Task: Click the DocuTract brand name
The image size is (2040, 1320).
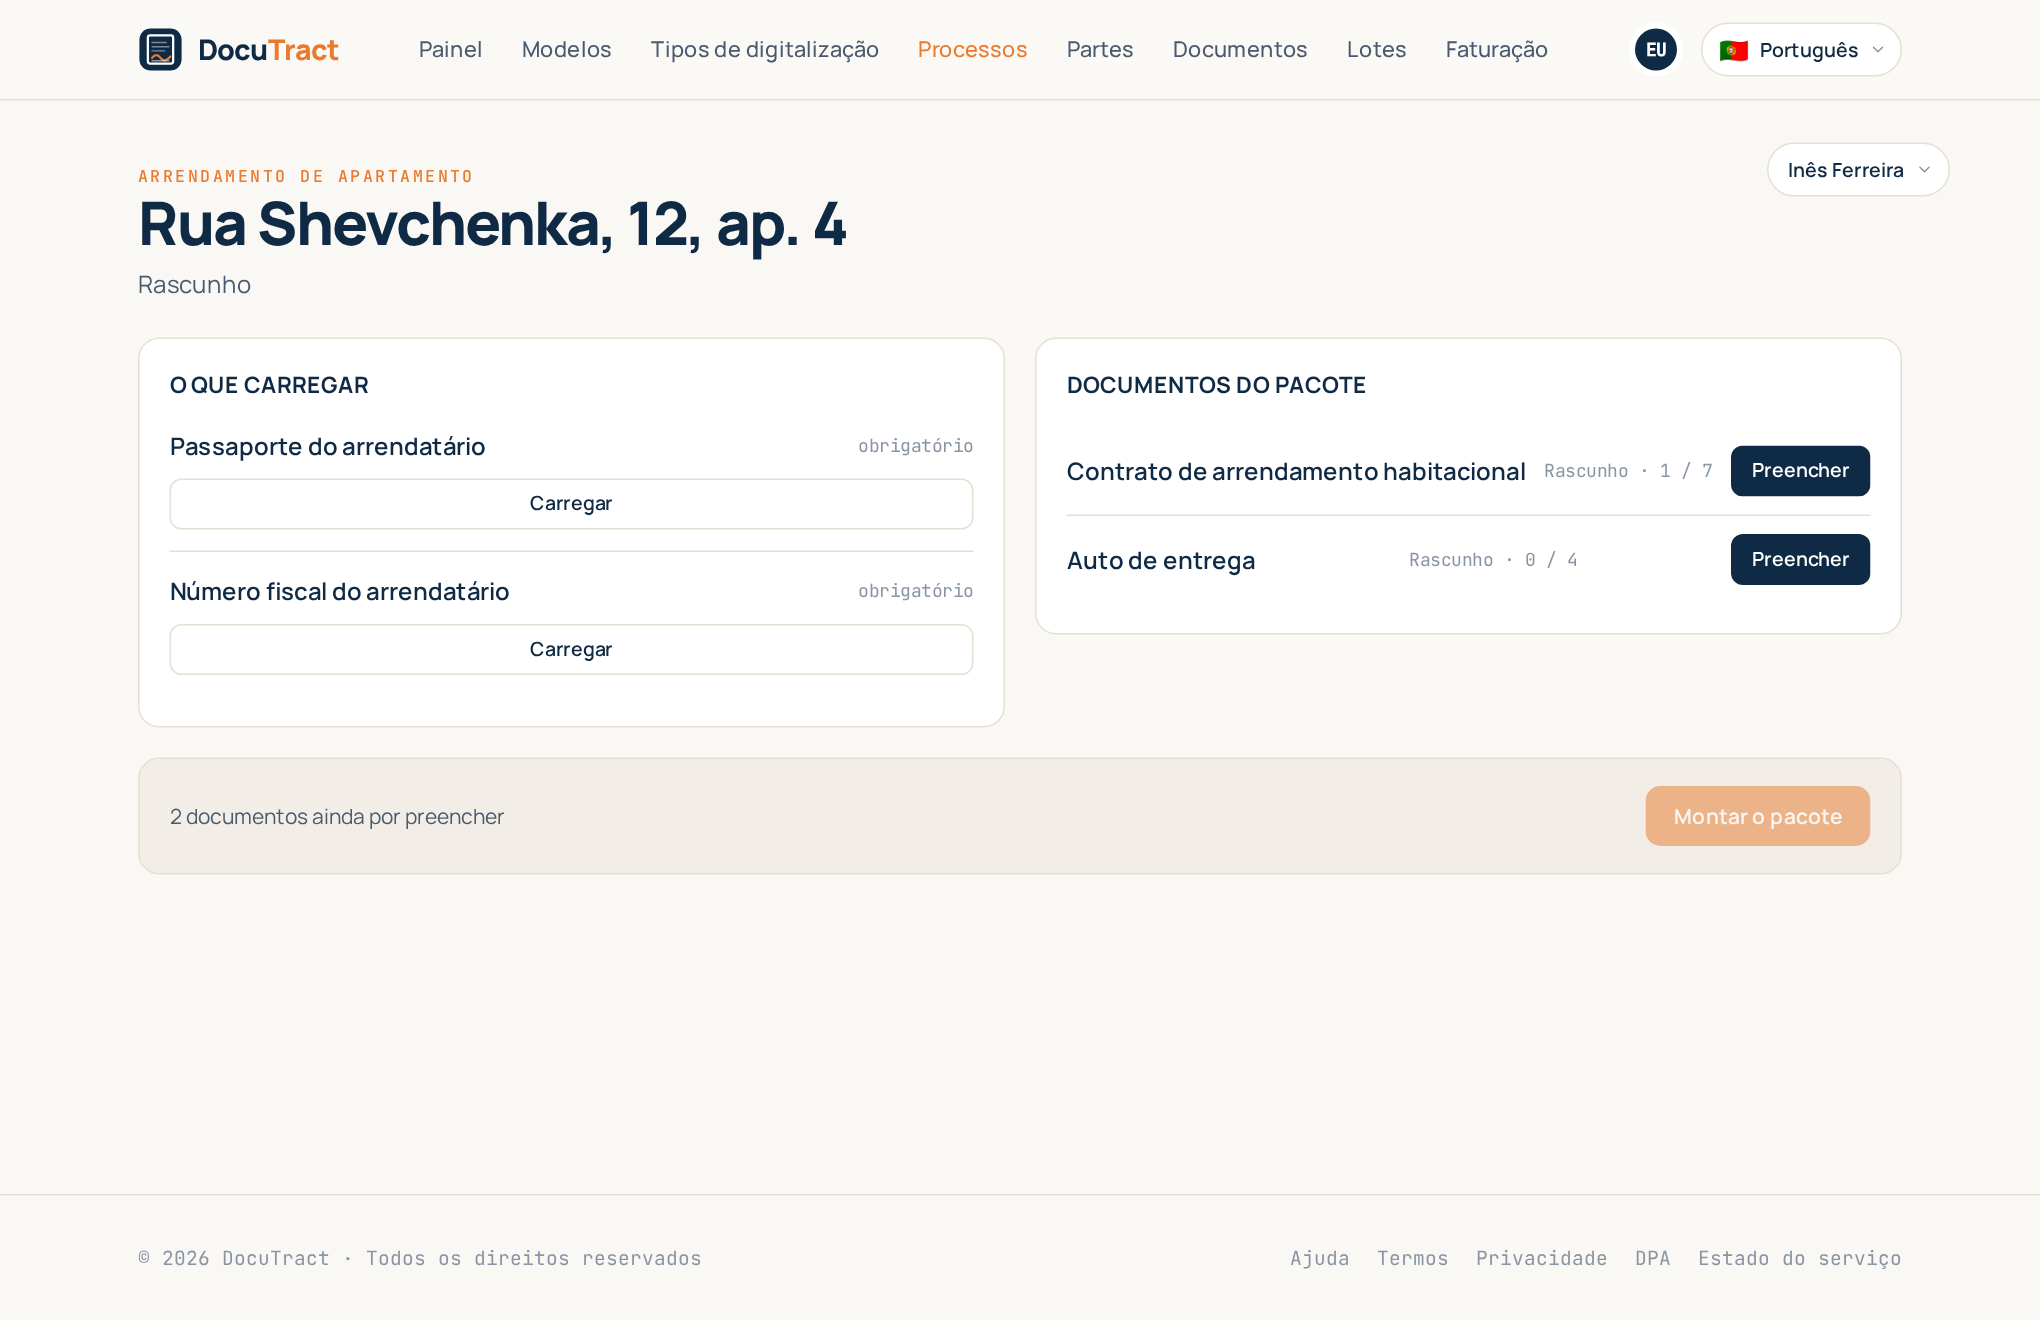Action: click(268, 50)
